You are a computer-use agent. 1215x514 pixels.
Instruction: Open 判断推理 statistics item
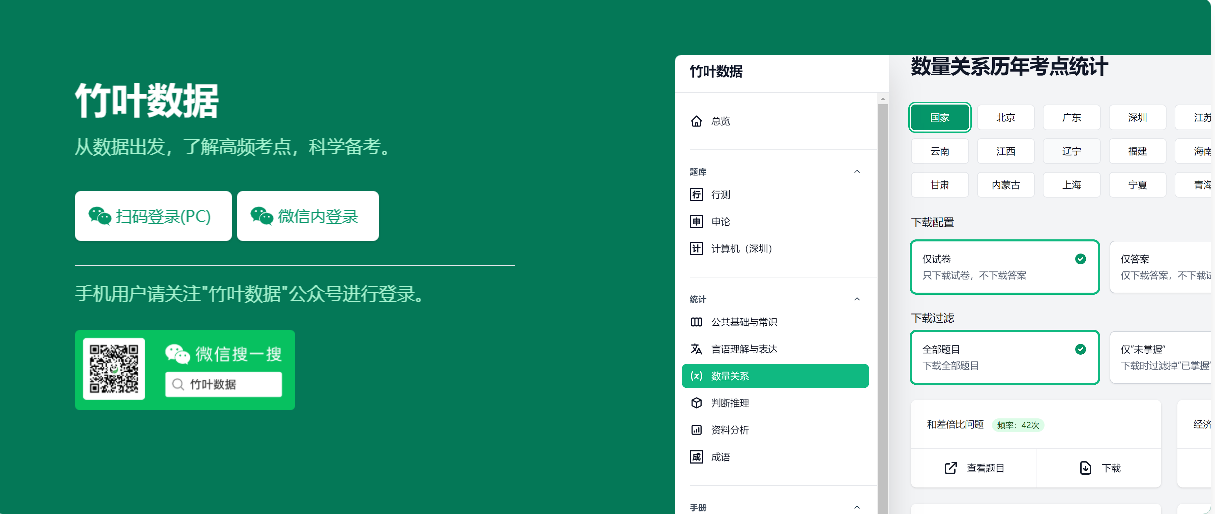775,403
